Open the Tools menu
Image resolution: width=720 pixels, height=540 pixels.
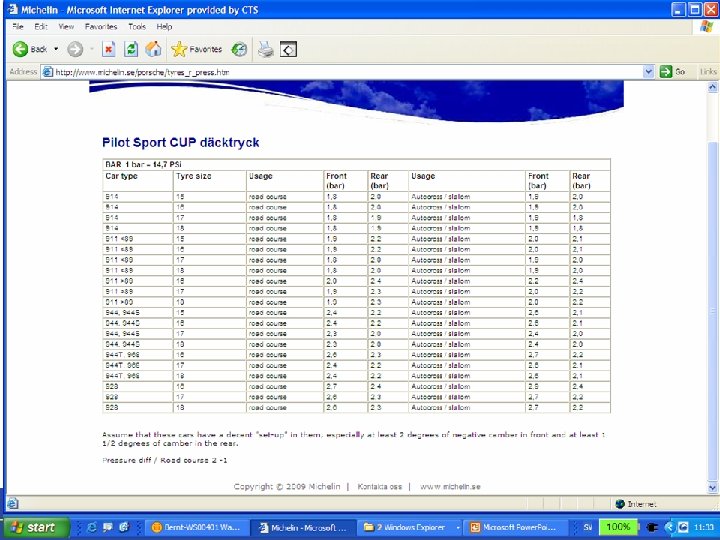(x=137, y=27)
